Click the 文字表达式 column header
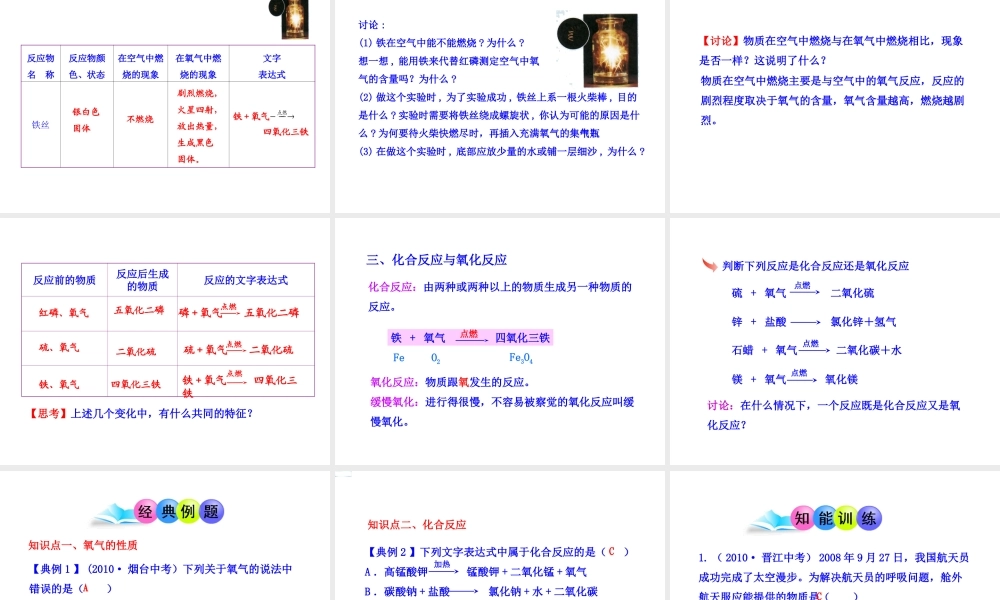Image resolution: width=1000 pixels, height=600 pixels. click(x=272, y=66)
